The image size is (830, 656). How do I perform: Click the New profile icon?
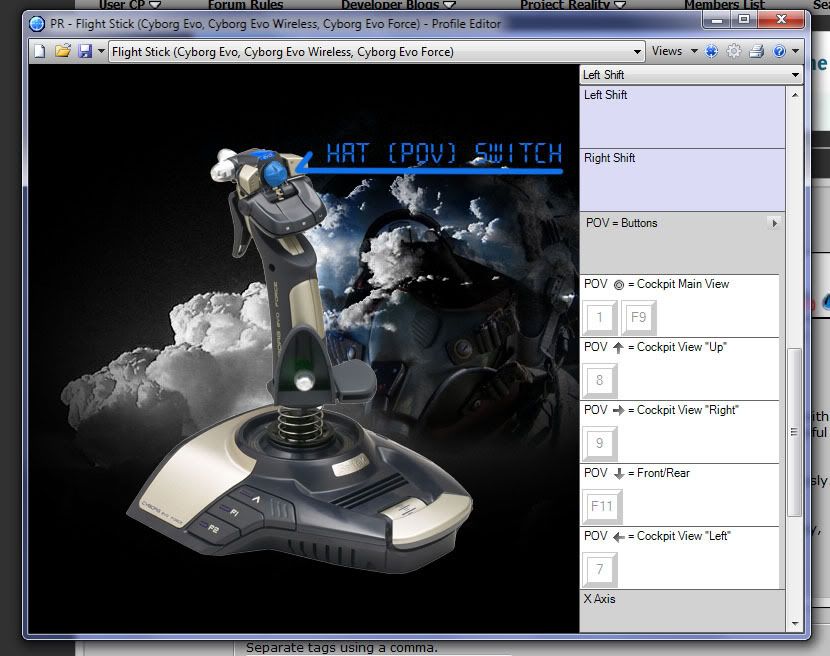click(40, 51)
